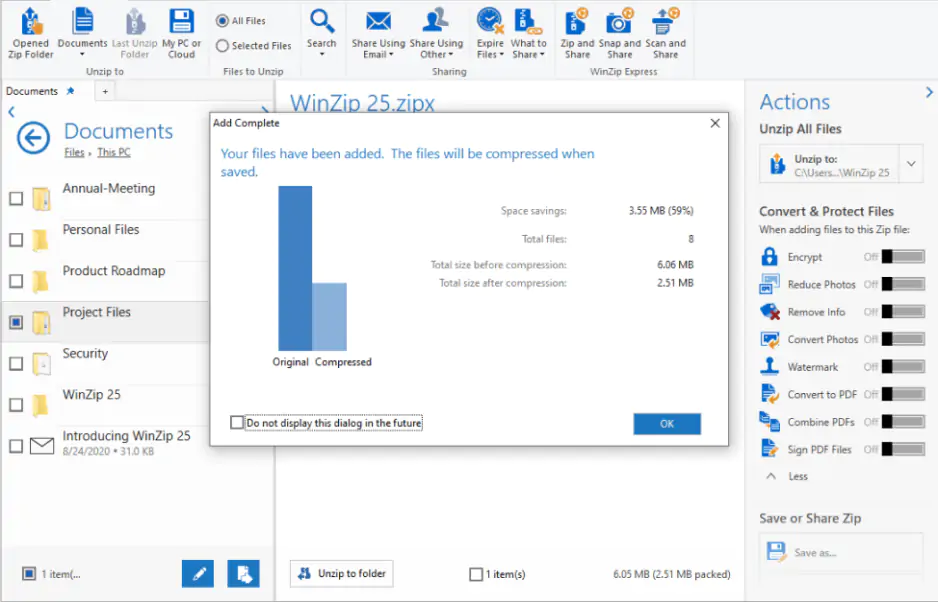Check the '1 item(s)' select-all box in zip pane
This screenshot has width=938, height=602.
click(476, 574)
